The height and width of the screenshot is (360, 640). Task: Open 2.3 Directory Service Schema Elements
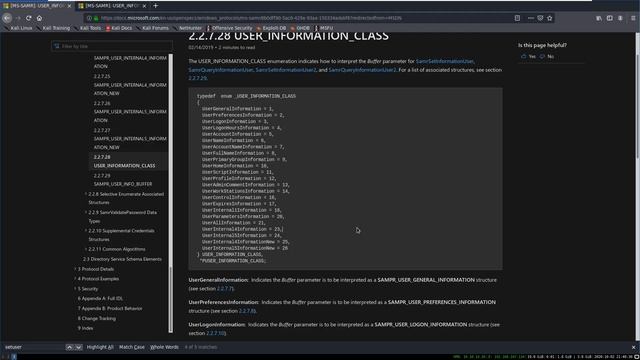(122, 259)
